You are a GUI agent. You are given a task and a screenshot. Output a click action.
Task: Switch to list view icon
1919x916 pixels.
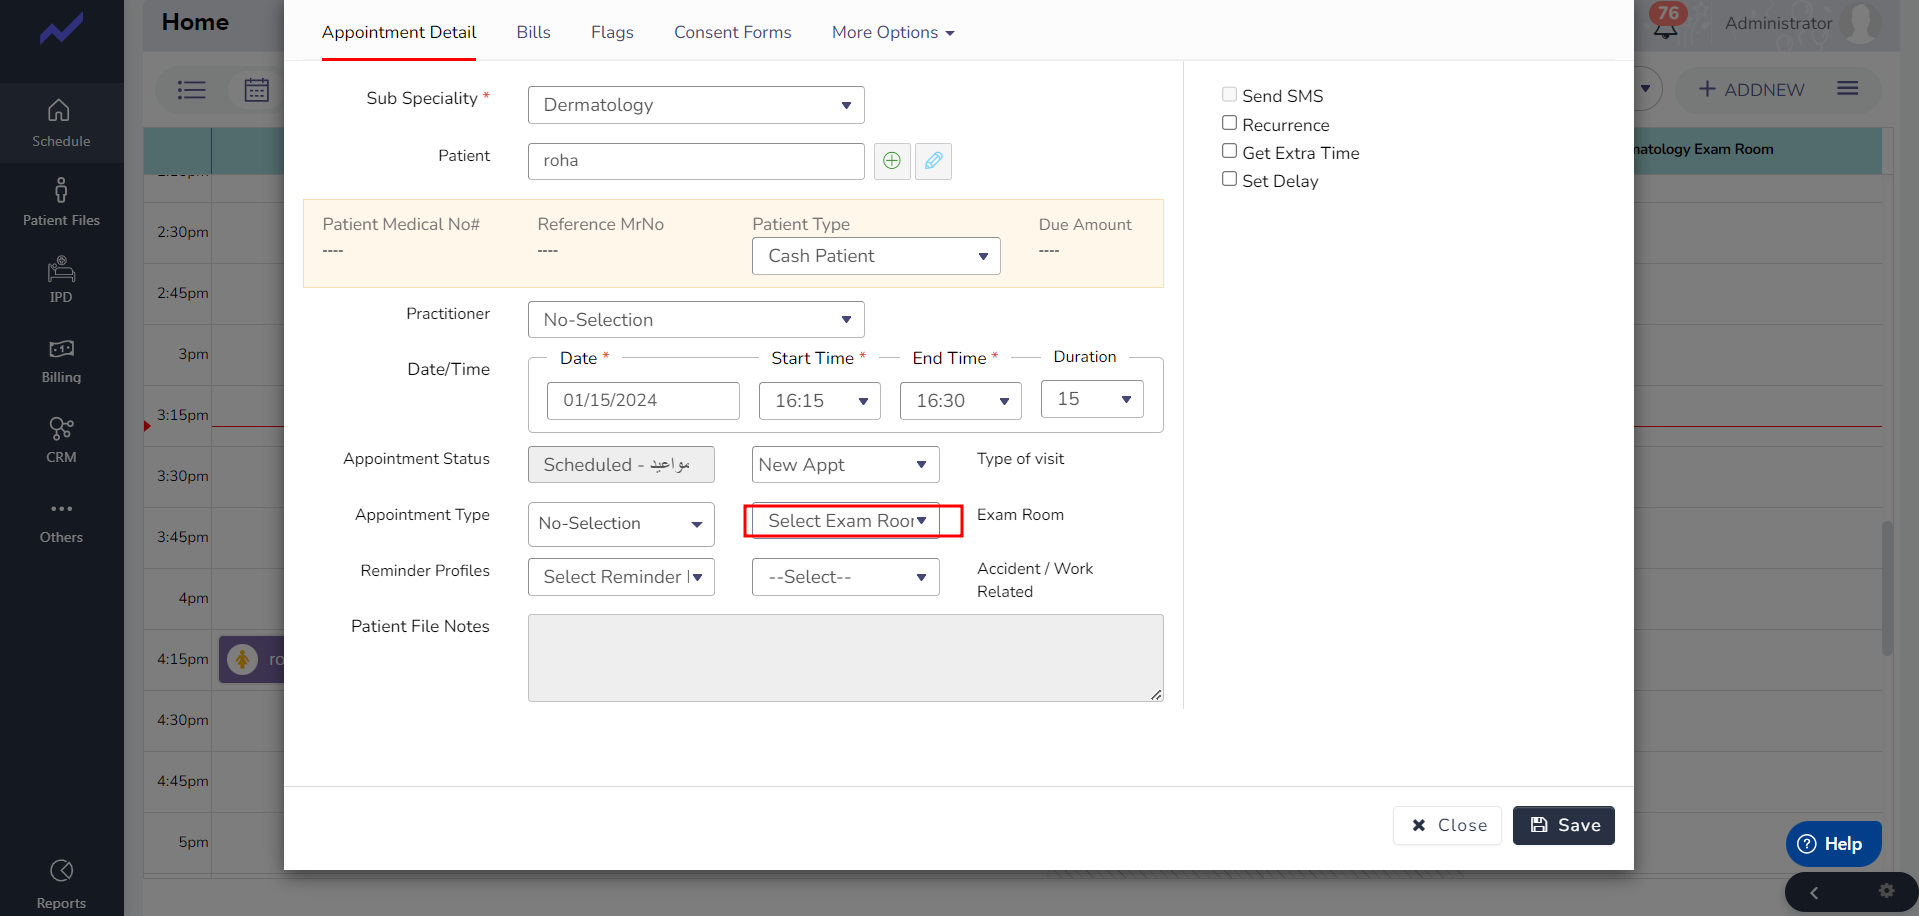[191, 90]
